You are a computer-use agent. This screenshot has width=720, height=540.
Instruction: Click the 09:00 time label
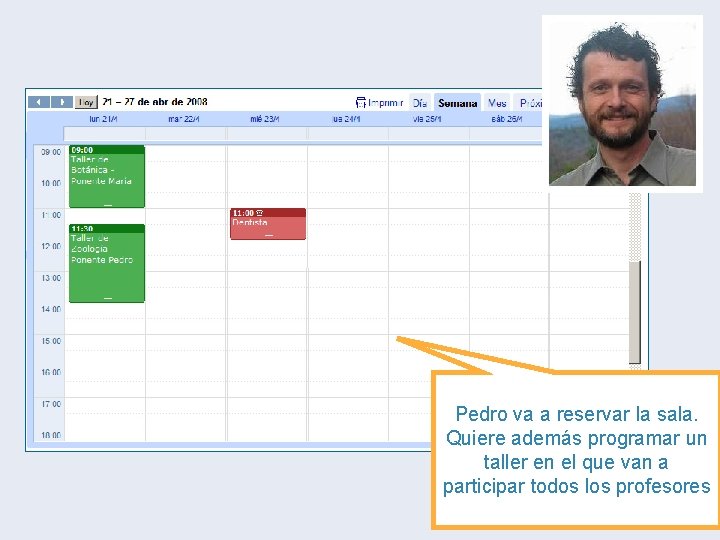click(x=51, y=152)
